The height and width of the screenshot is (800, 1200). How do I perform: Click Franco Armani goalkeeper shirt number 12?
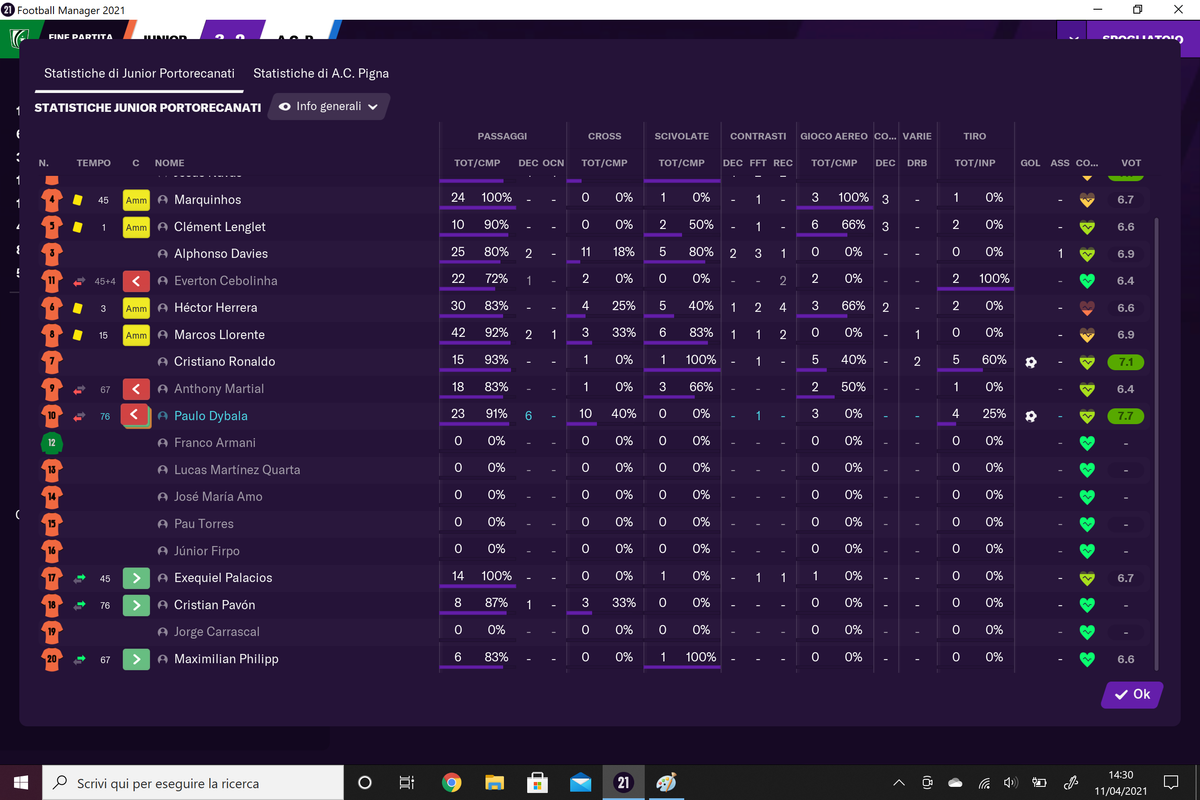click(51, 443)
